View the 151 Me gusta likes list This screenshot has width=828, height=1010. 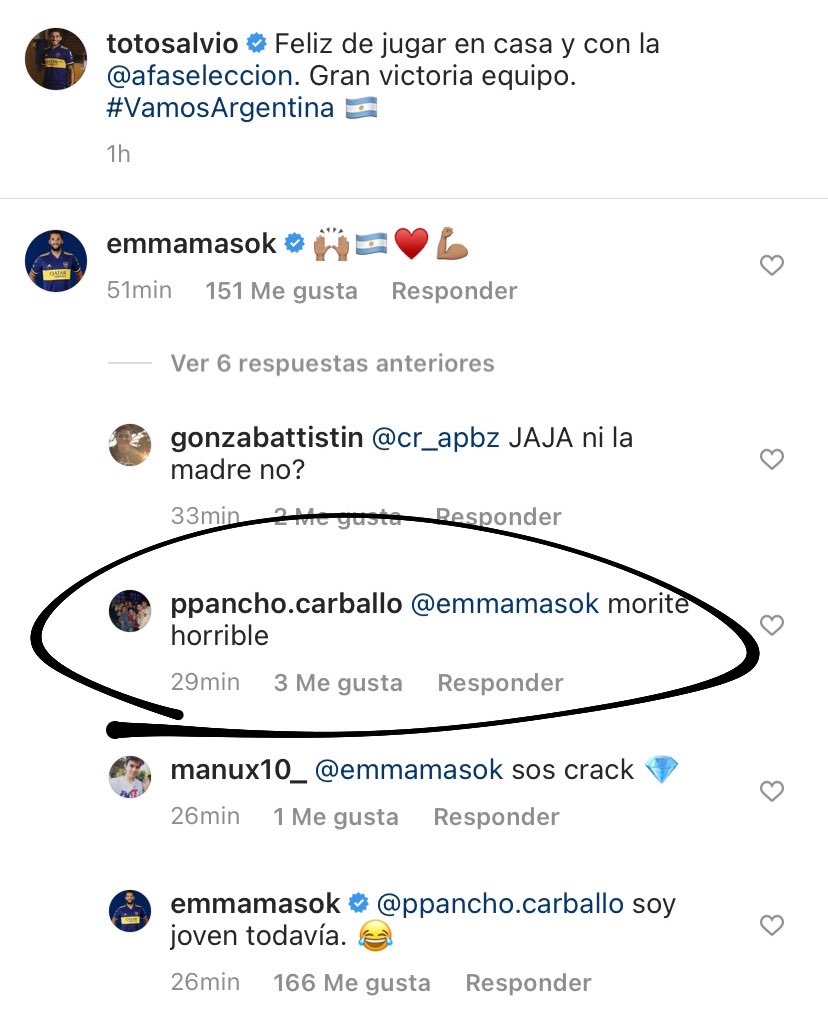281,291
